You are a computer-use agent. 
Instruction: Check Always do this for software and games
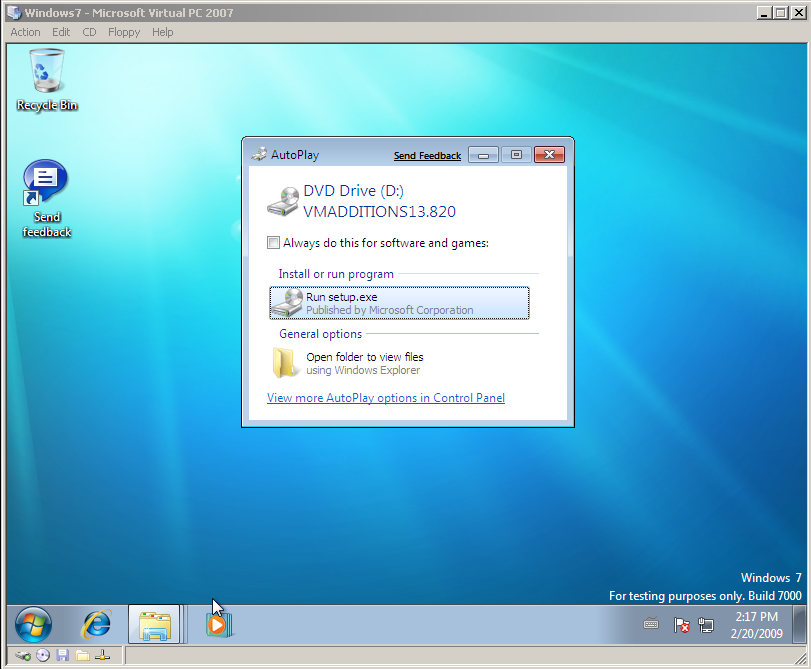[273, 242]
